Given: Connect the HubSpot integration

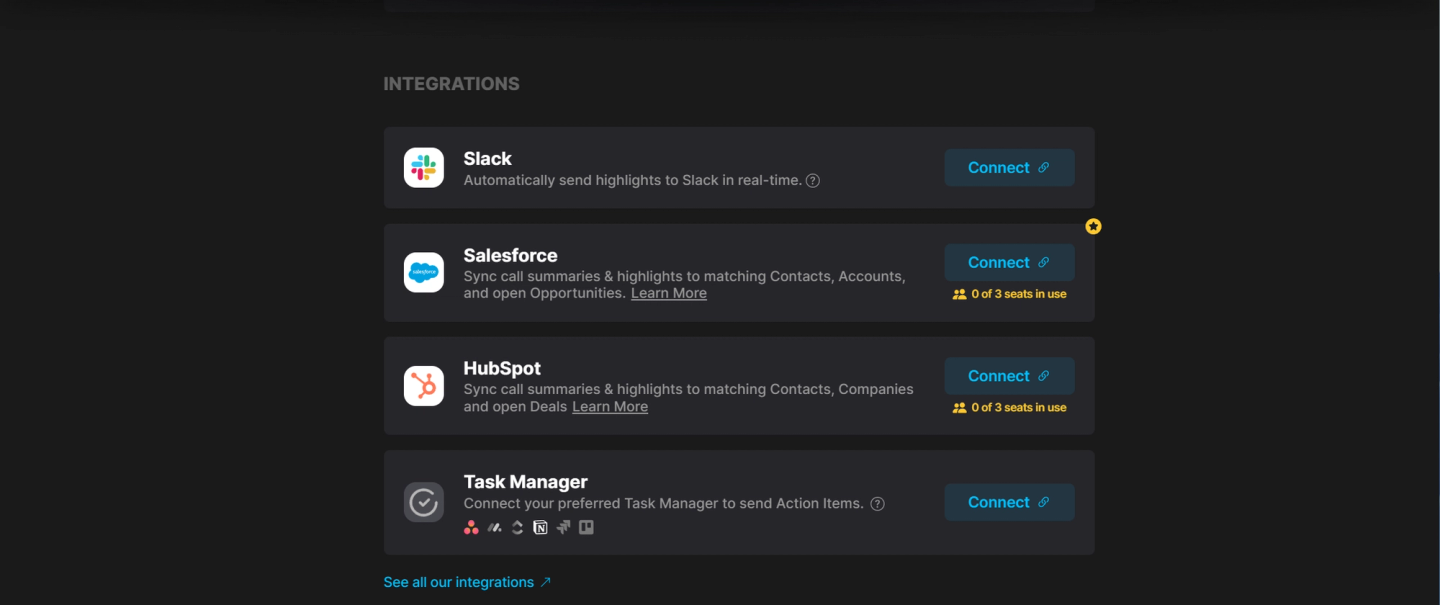Looking at the screenshot, I should tap(1009, 376).
